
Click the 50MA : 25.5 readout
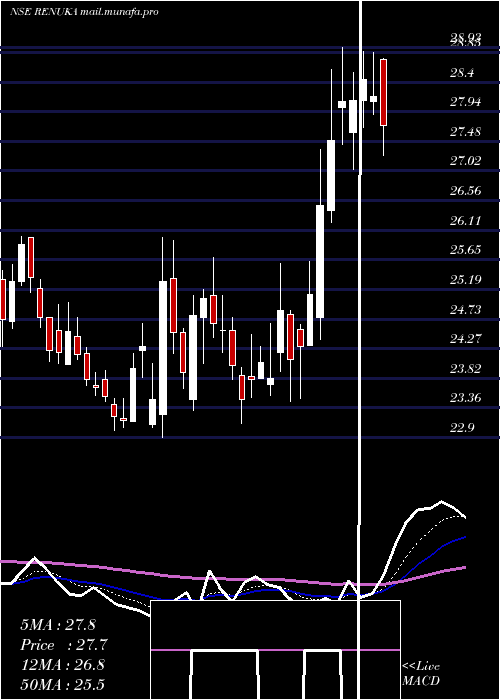62,684
